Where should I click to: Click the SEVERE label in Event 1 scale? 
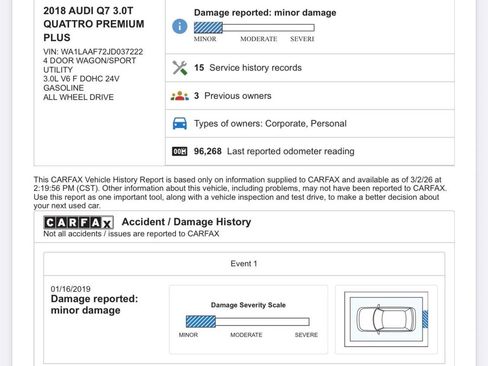[306, 335]
